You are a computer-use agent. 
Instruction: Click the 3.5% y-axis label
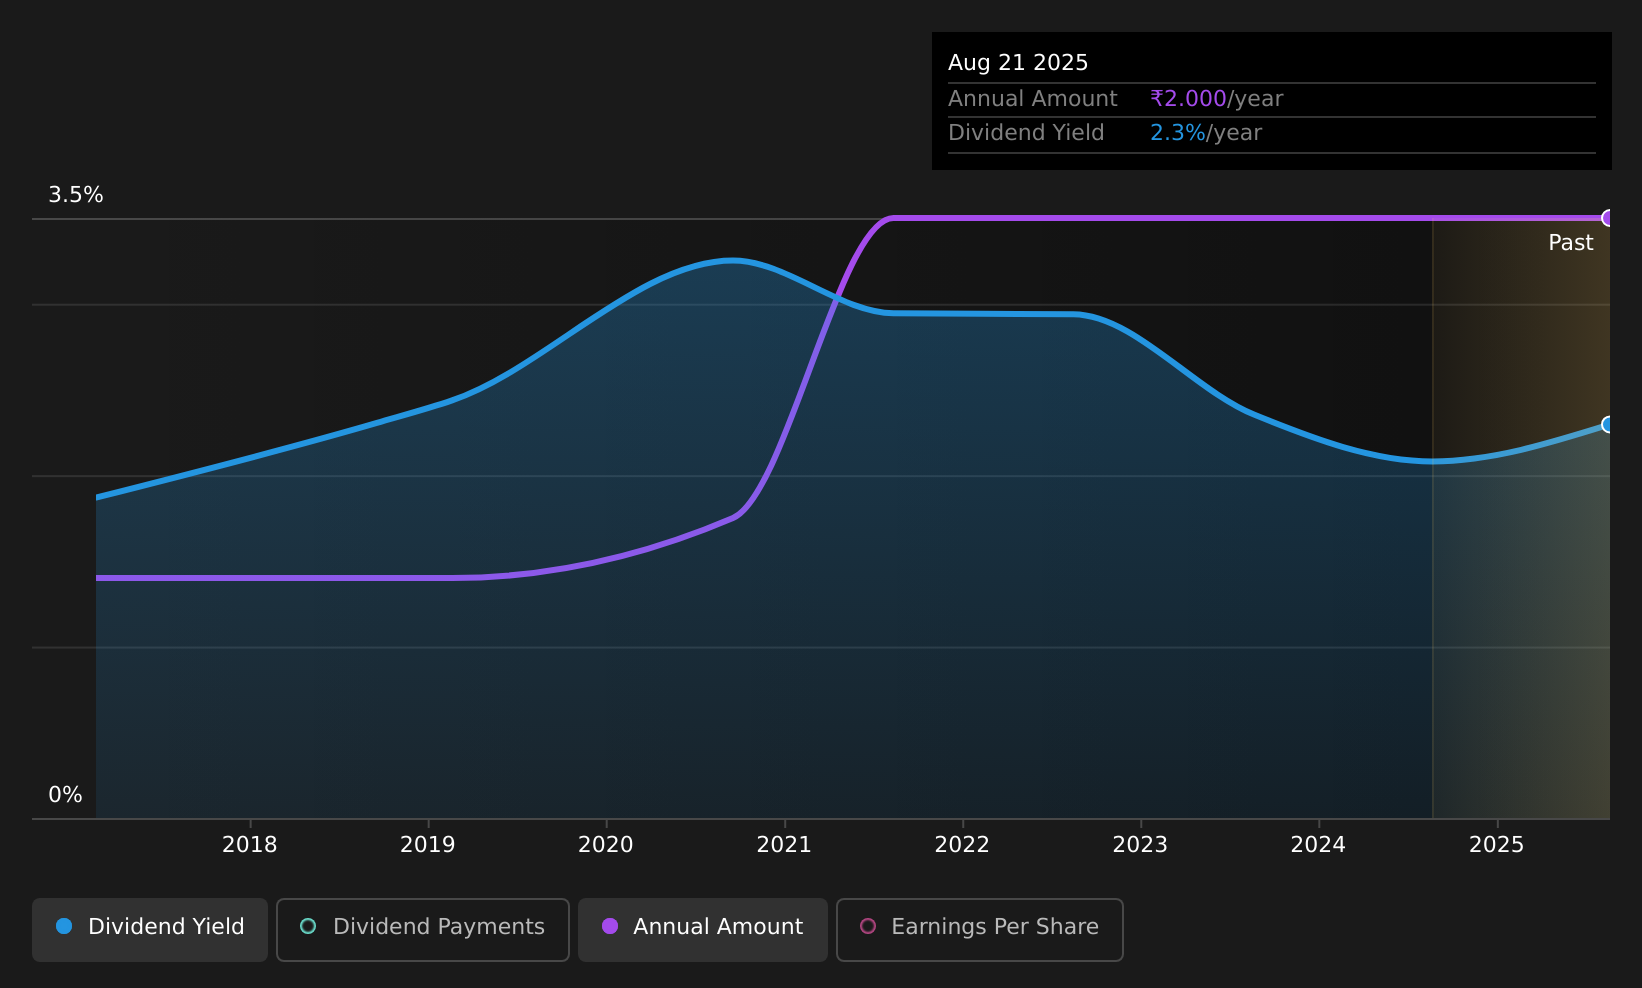click(76, 195)
